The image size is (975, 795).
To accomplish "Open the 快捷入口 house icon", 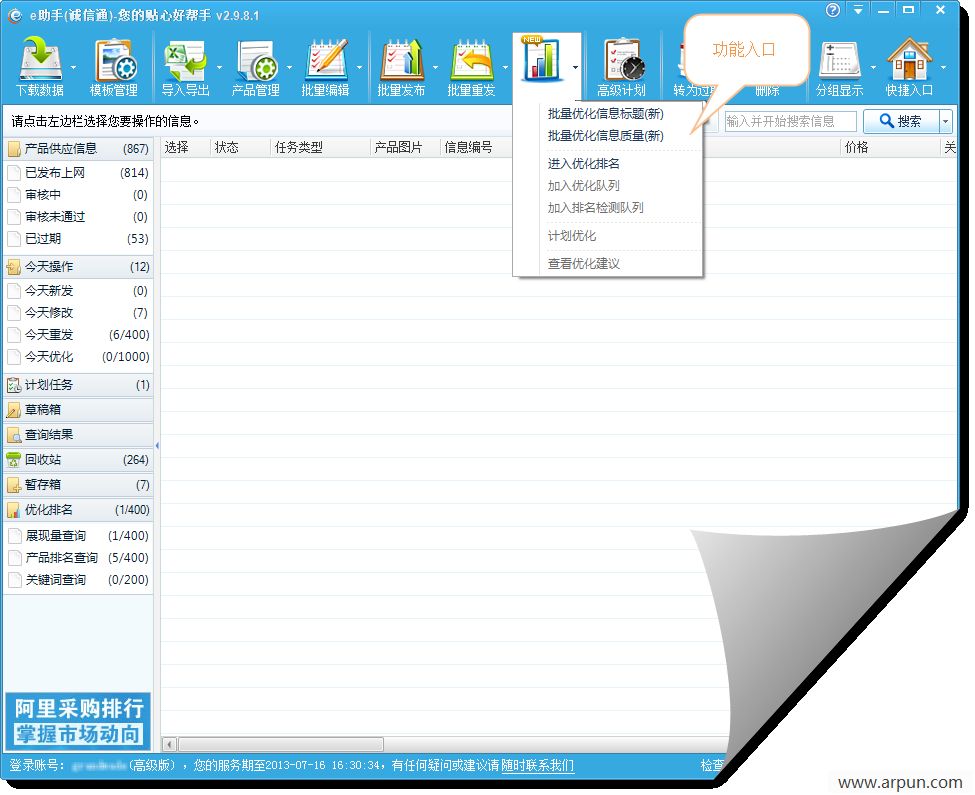I will [x=909, y=60].
